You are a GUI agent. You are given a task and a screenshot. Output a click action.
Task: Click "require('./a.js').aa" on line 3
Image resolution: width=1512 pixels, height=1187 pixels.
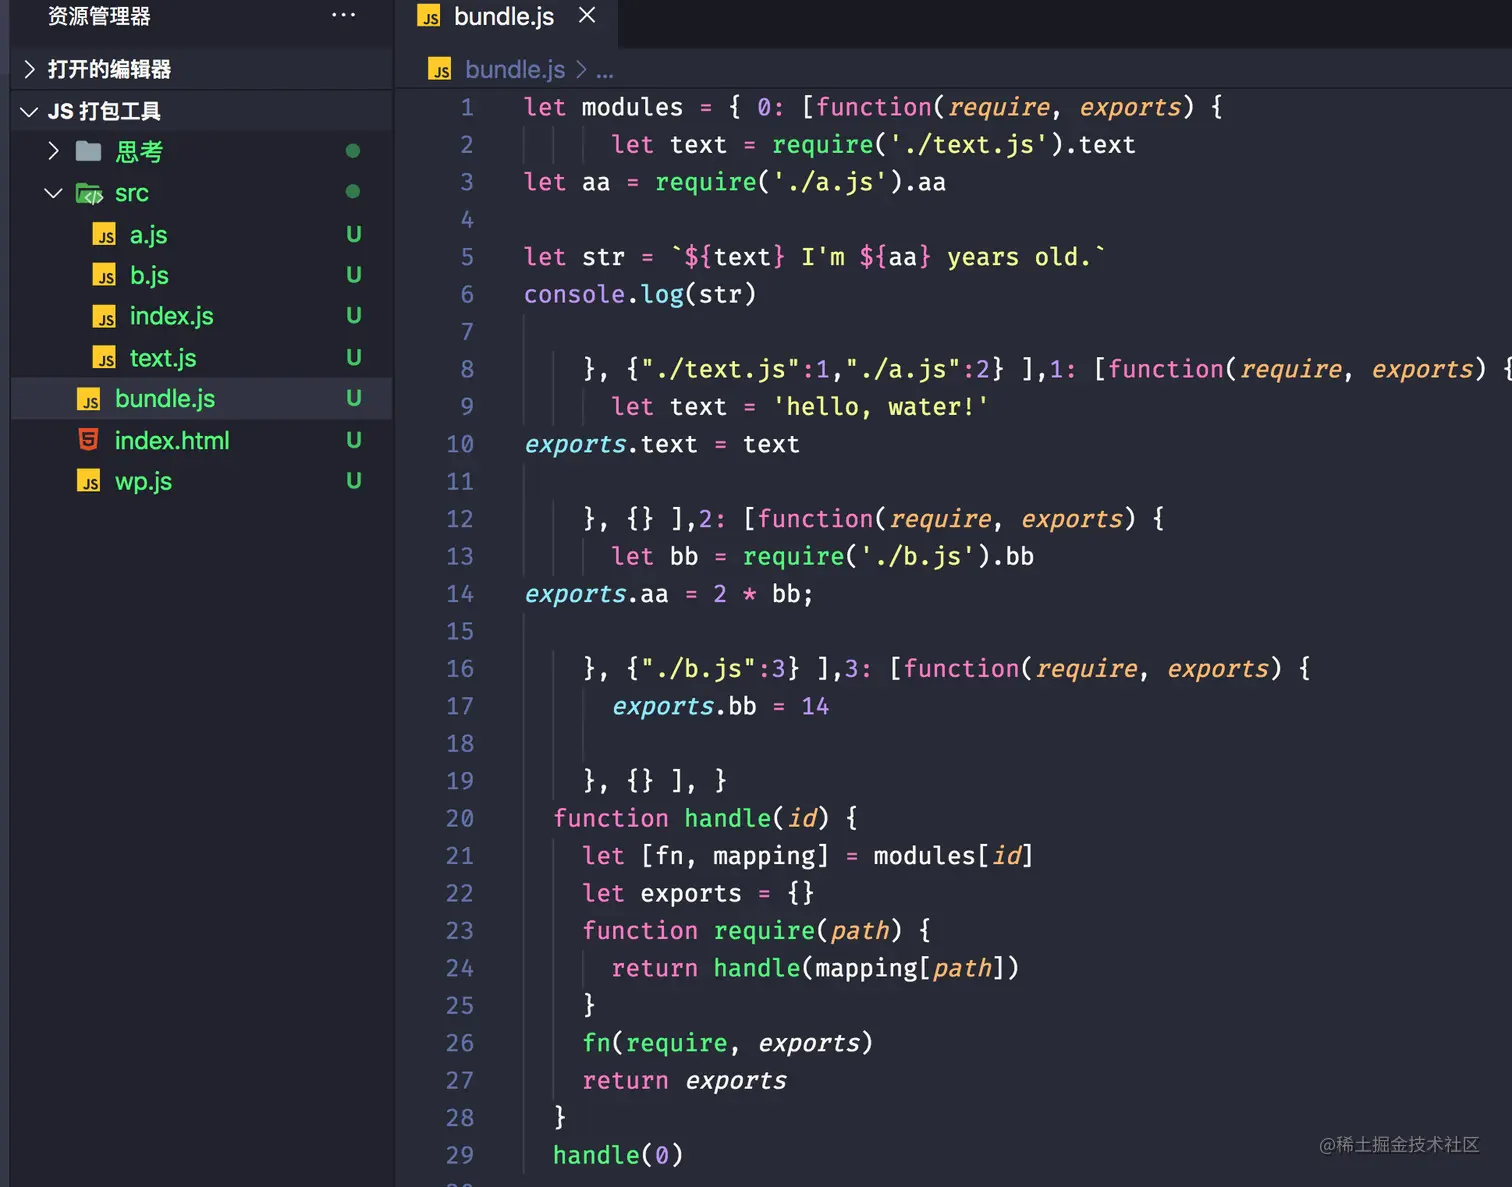coord(800,182)
